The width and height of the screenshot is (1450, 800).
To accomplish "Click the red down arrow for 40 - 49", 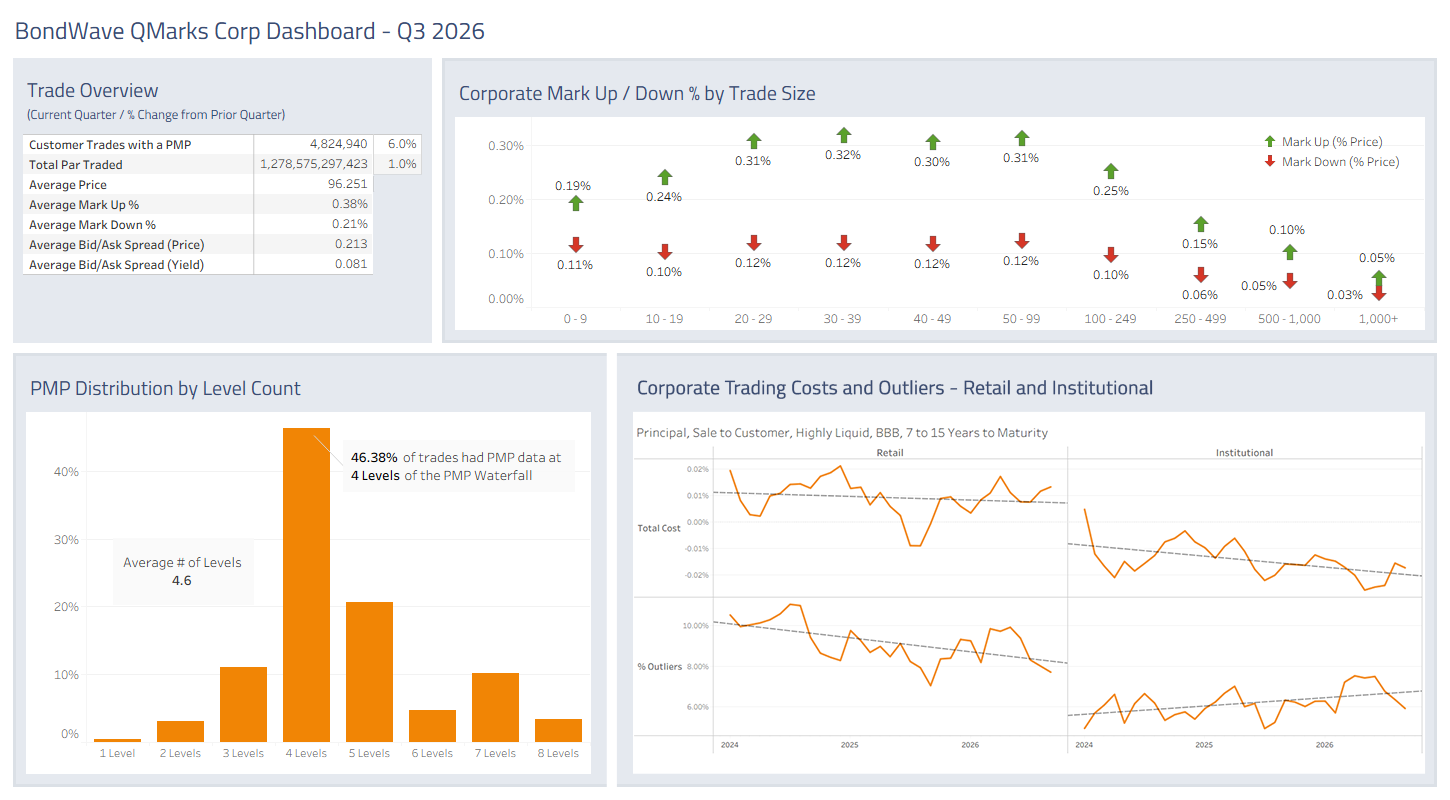I will click(932, 243).
